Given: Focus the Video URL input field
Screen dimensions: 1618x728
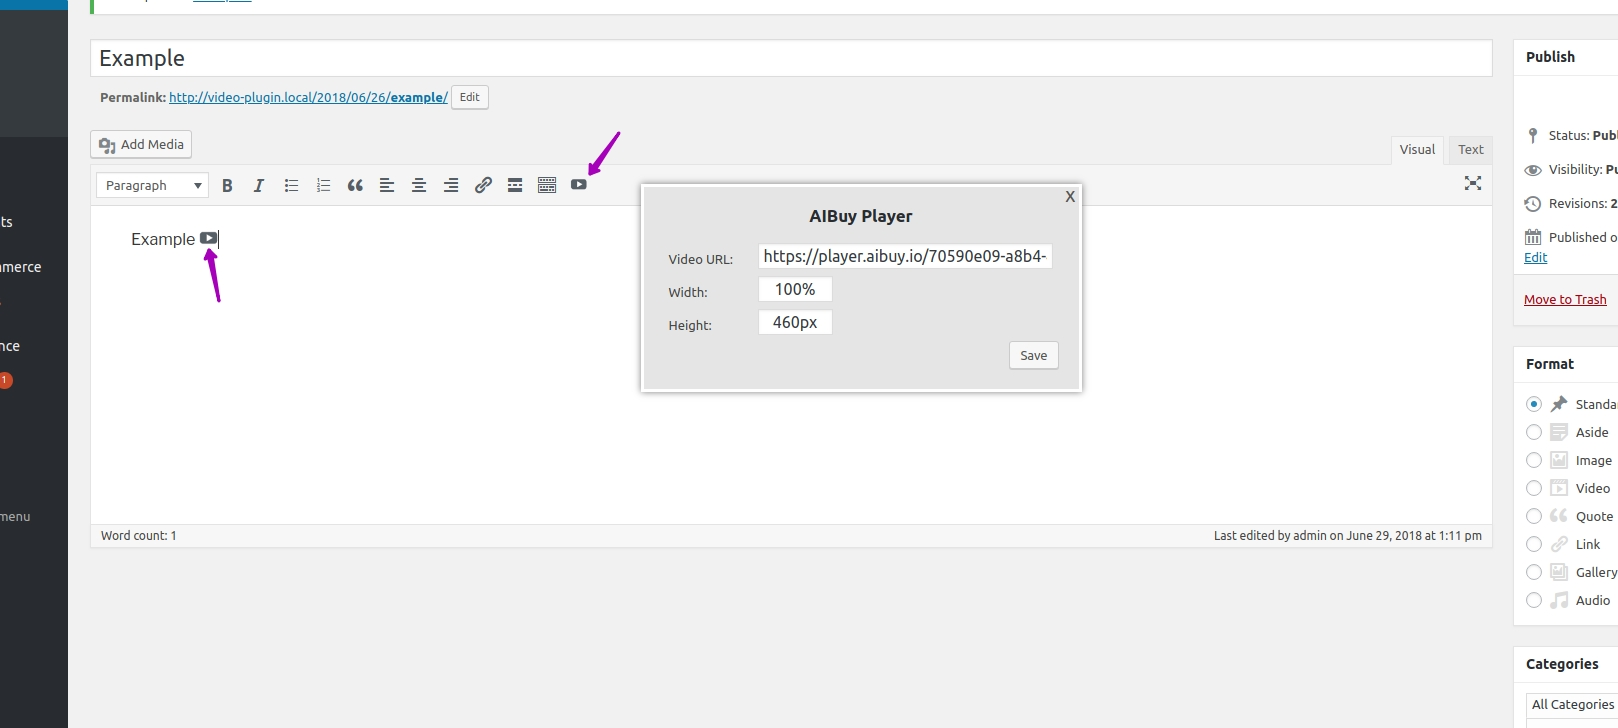Looking at the screenshot, I should tap(905, 256).
